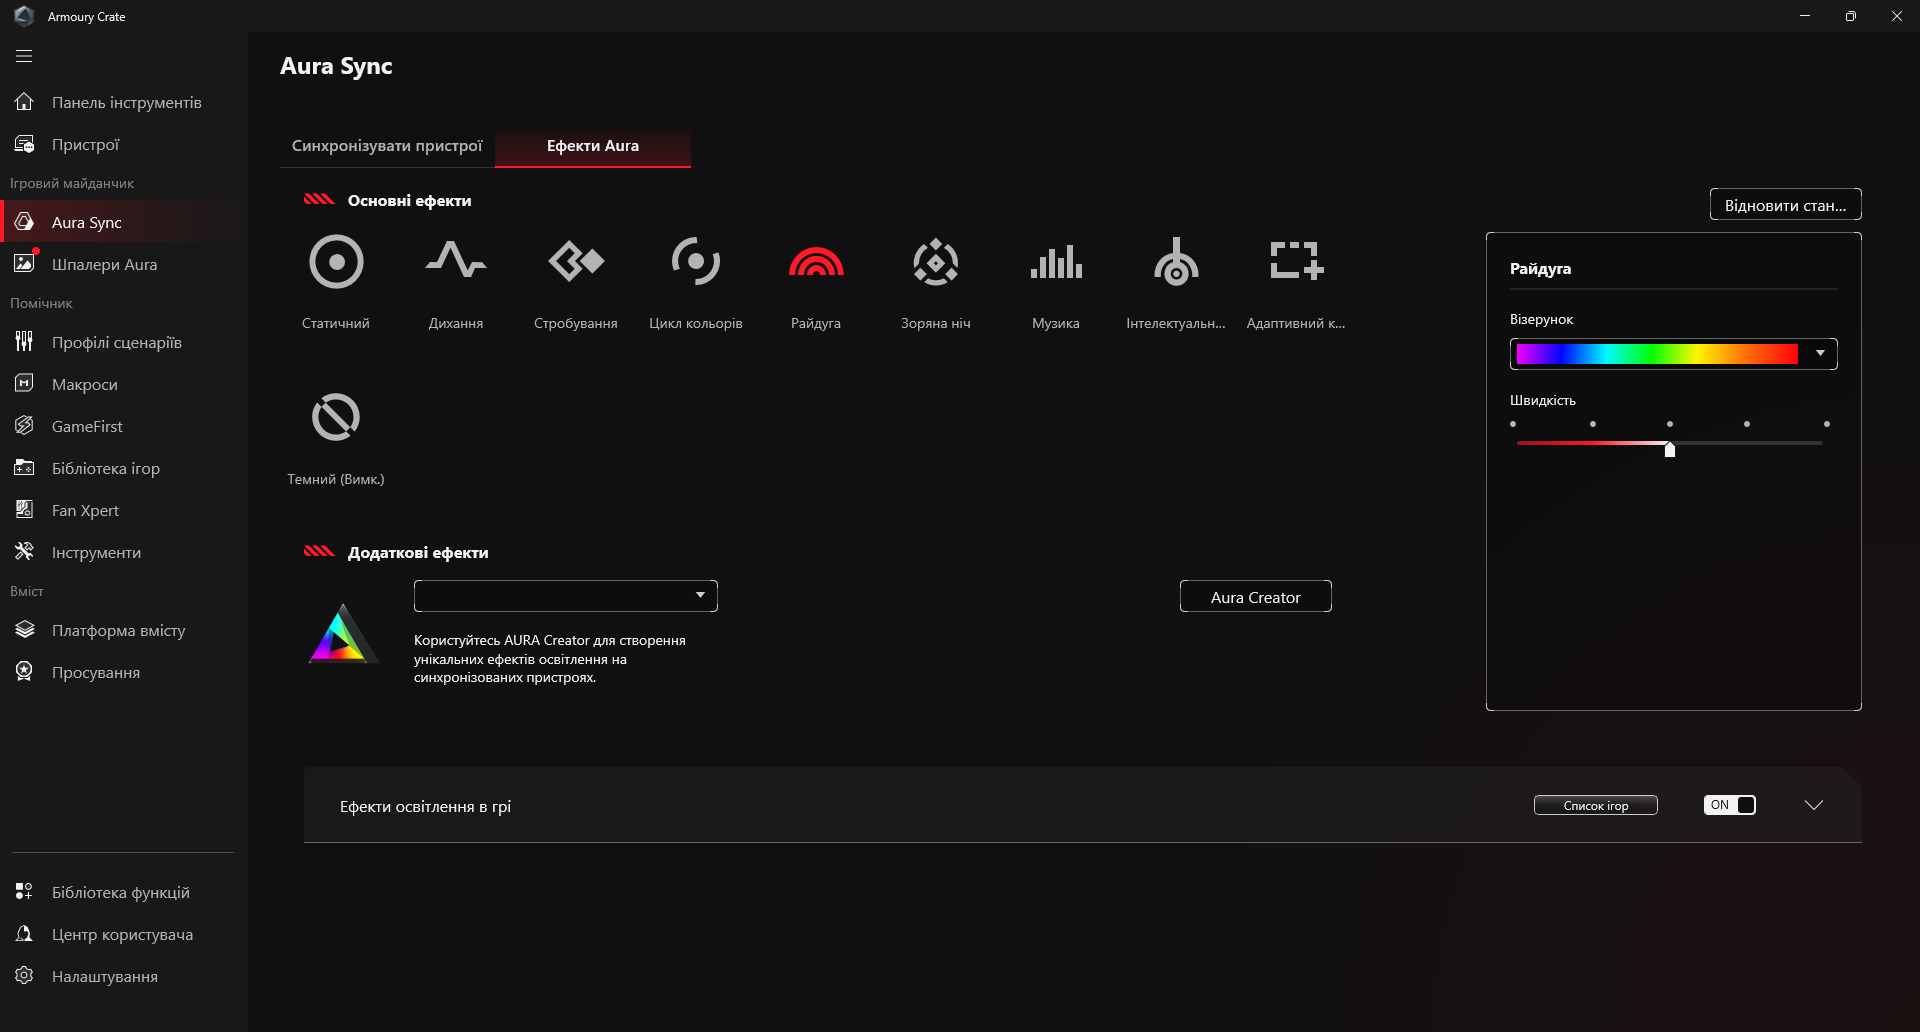
Task: Restore down the Armoury Crate window
Action: coord(1851,16)
